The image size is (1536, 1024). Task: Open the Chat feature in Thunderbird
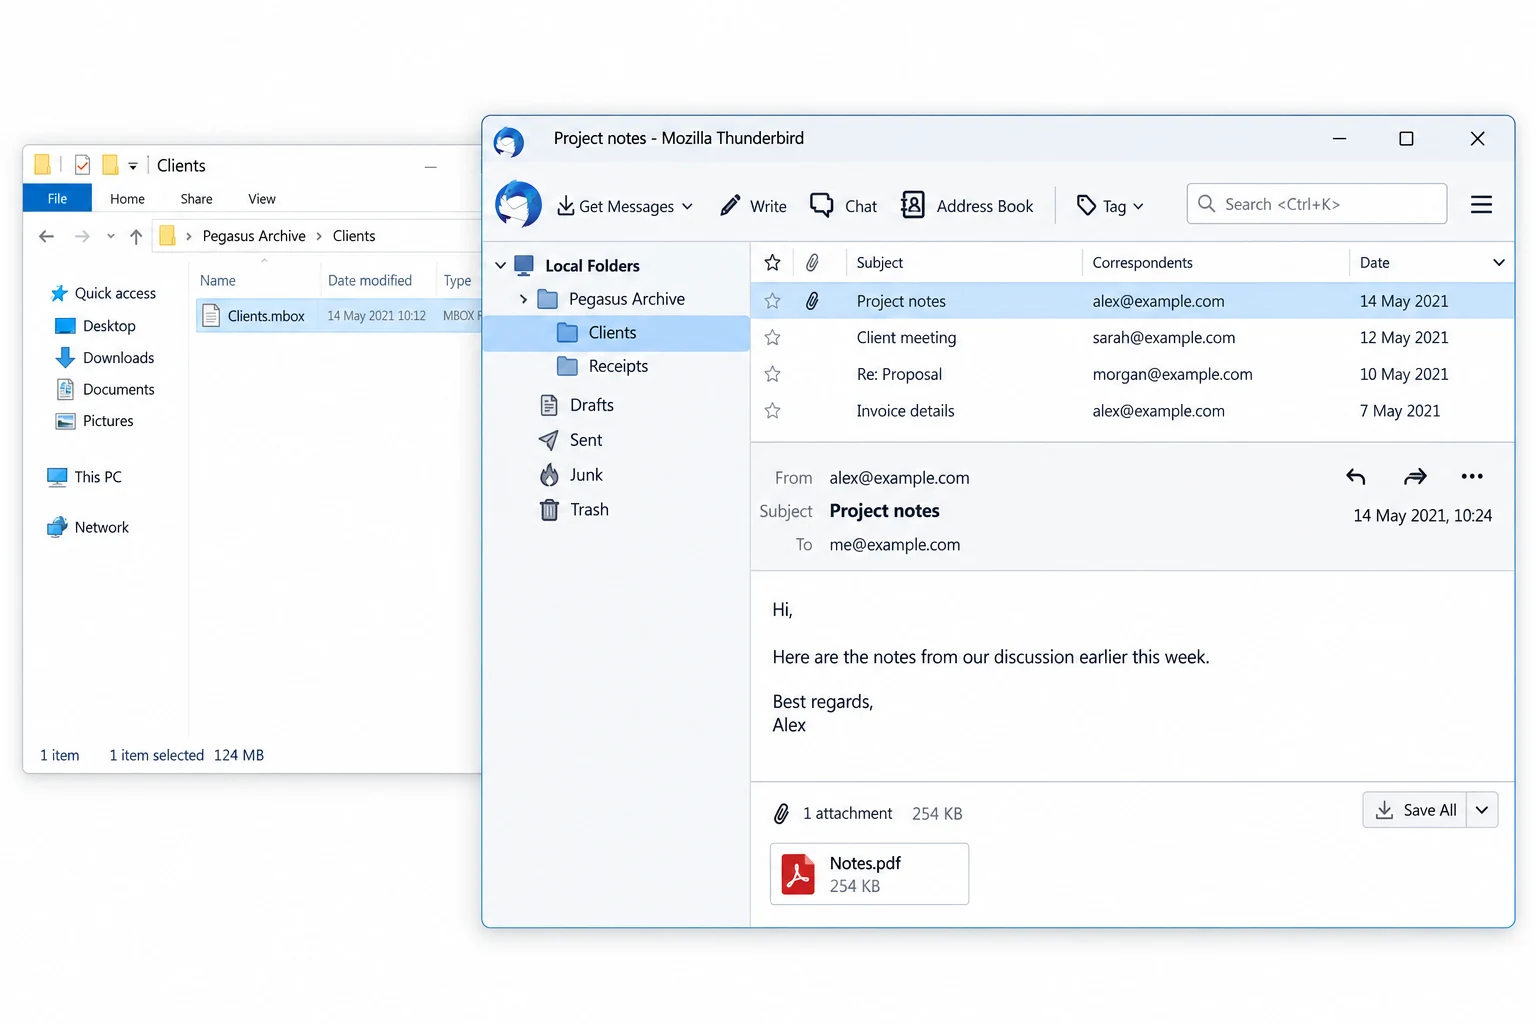(x=843, y=206)
